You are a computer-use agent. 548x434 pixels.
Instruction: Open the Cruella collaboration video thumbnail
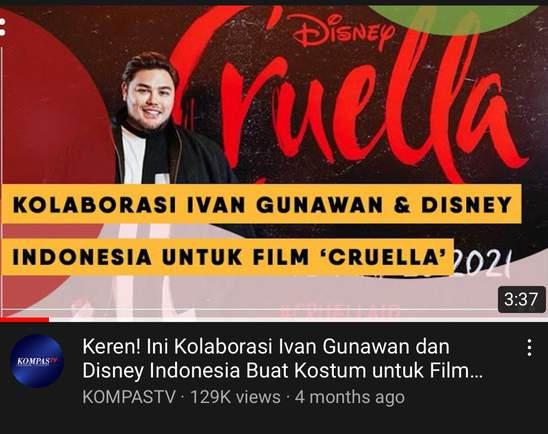274,162
